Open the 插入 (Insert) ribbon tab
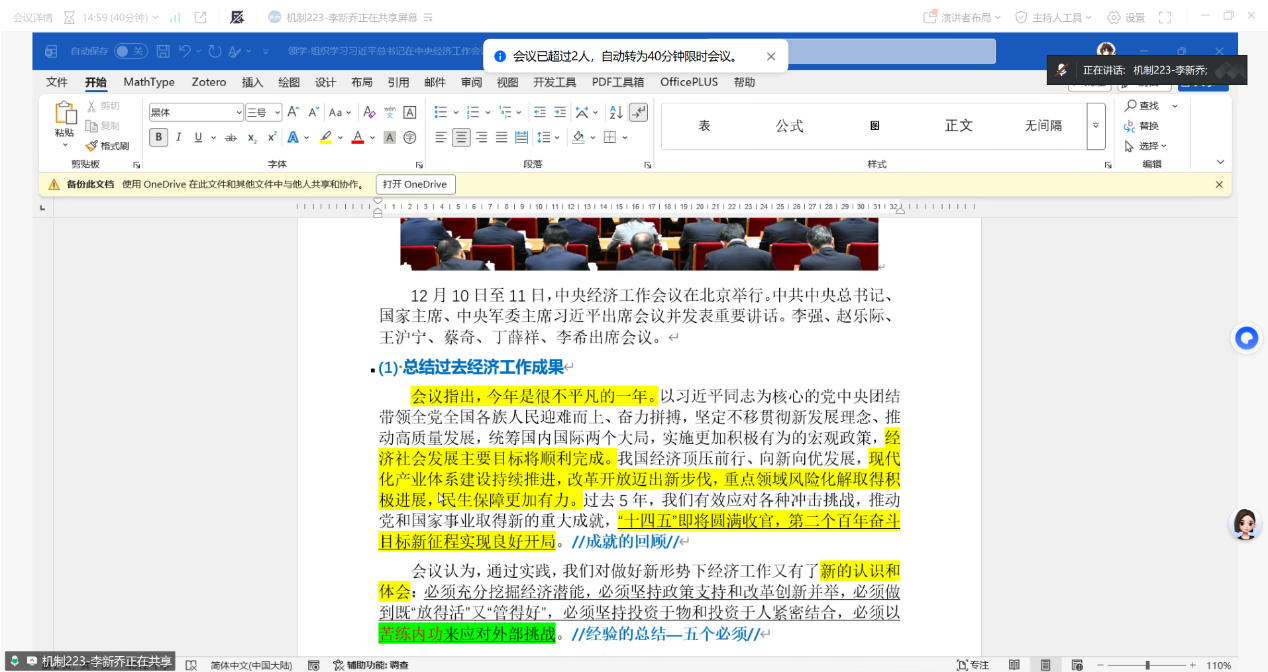Image resolution: width=1268 pixels, height=672 pixels. pyautogui.click(x=253, y=82)
